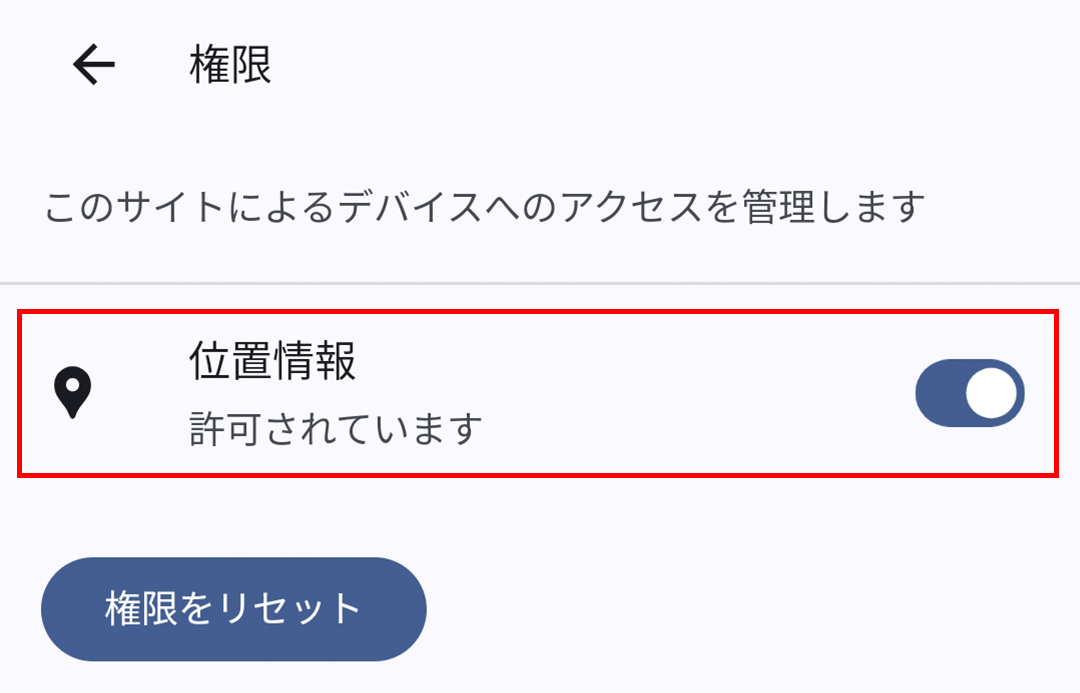This screenshot has width=1080, height=693.
Task: Disable location permission with the blue switch
Action: (970, 393)
